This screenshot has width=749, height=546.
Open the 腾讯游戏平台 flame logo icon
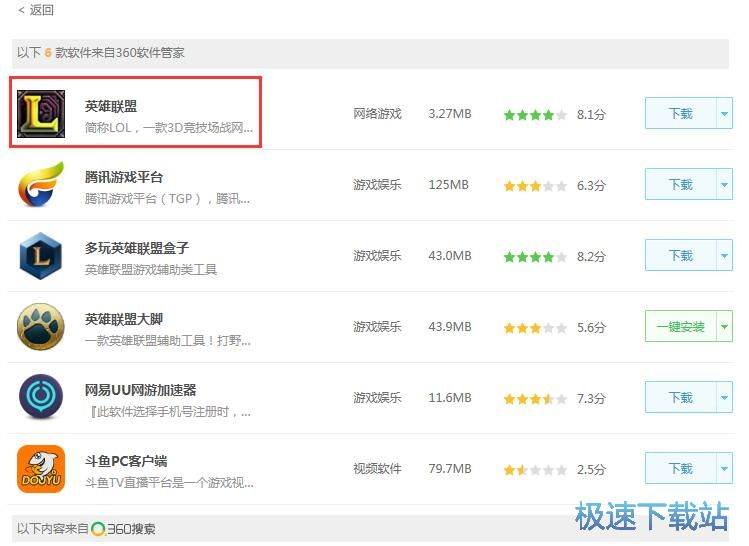point(41,184)
